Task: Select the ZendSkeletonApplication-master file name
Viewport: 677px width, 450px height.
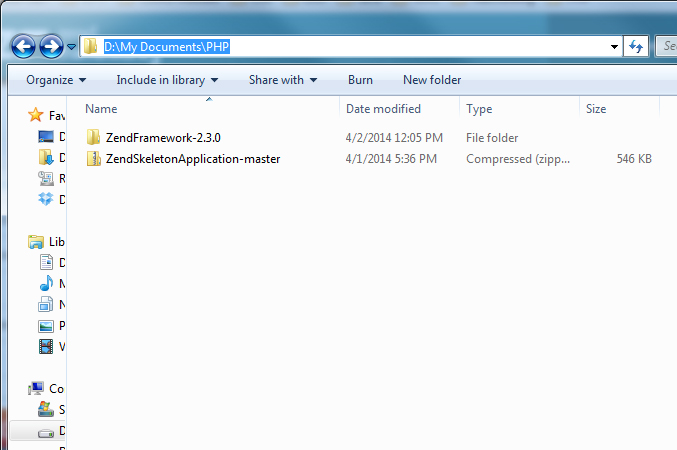Action: pyautogui.click(x=193, y=159)
